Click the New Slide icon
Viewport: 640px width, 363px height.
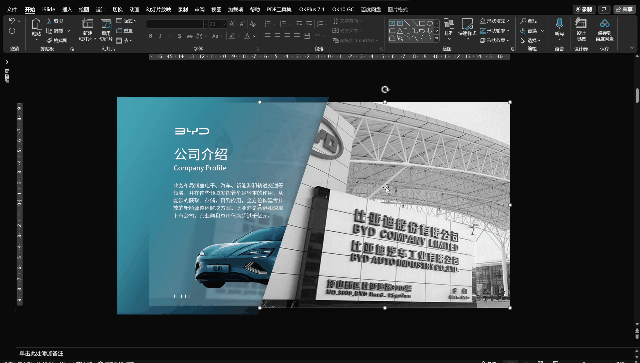(87, 24)
